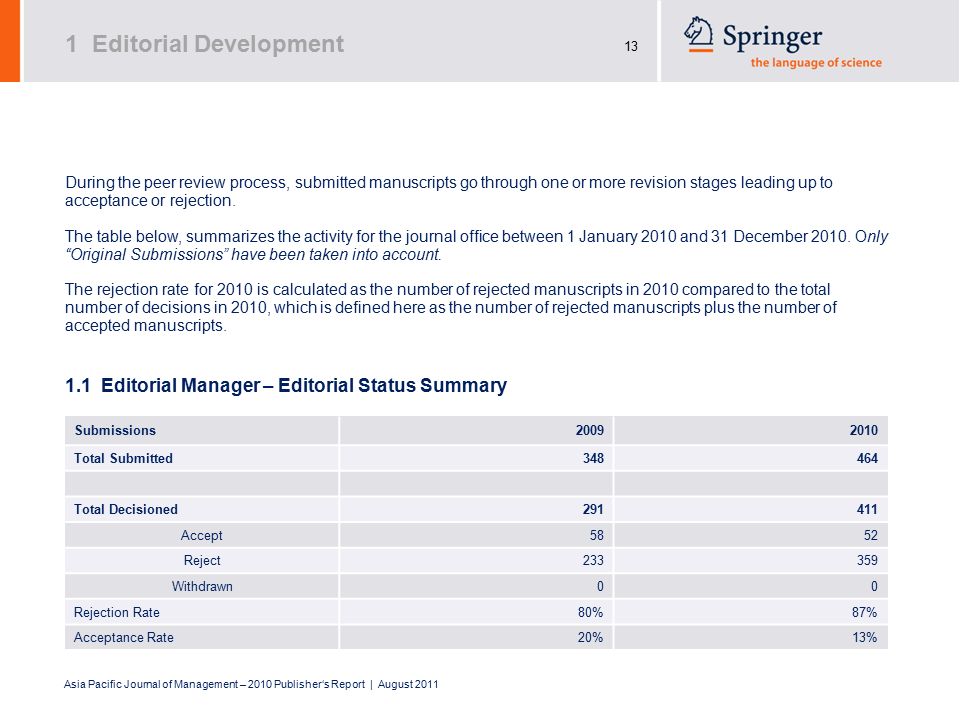Click the Springer wordmark text
The height and width of the screenshot is (720, 960).
pos(772,37)
